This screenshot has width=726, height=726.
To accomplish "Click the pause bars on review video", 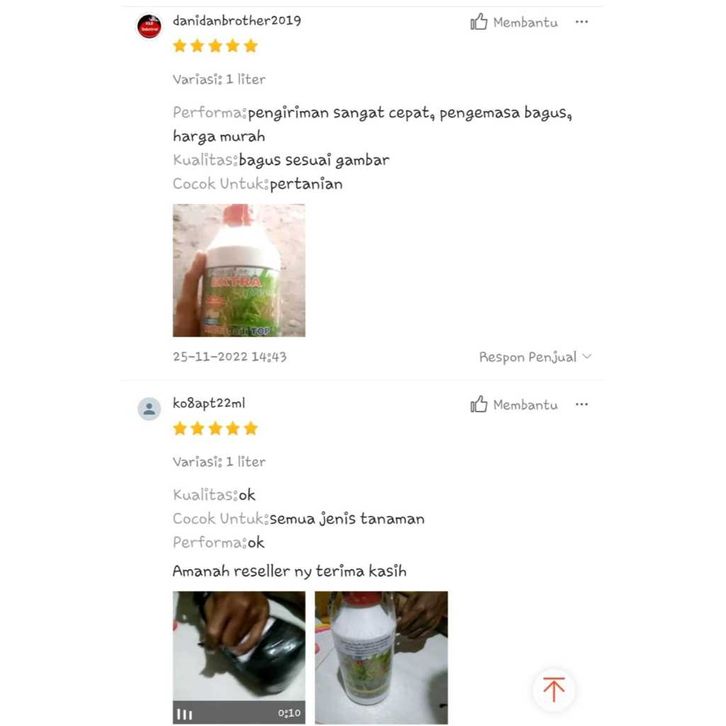I will [x=184, y=714].
